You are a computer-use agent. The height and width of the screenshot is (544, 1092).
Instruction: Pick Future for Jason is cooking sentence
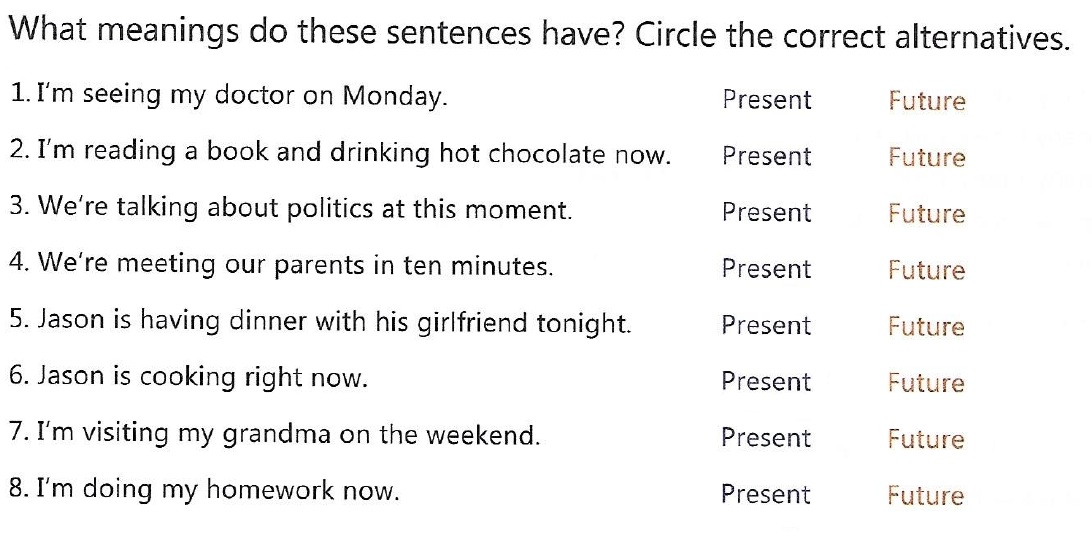point(926,383)
